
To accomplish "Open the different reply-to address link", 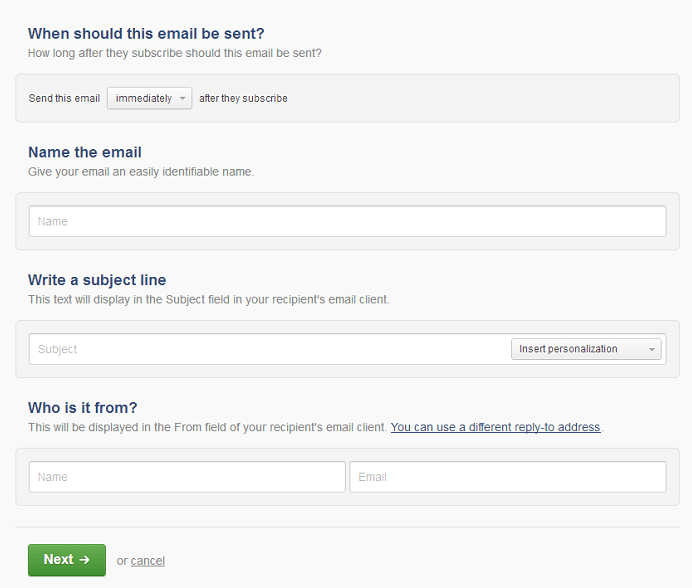I will (x=495, y=427).
